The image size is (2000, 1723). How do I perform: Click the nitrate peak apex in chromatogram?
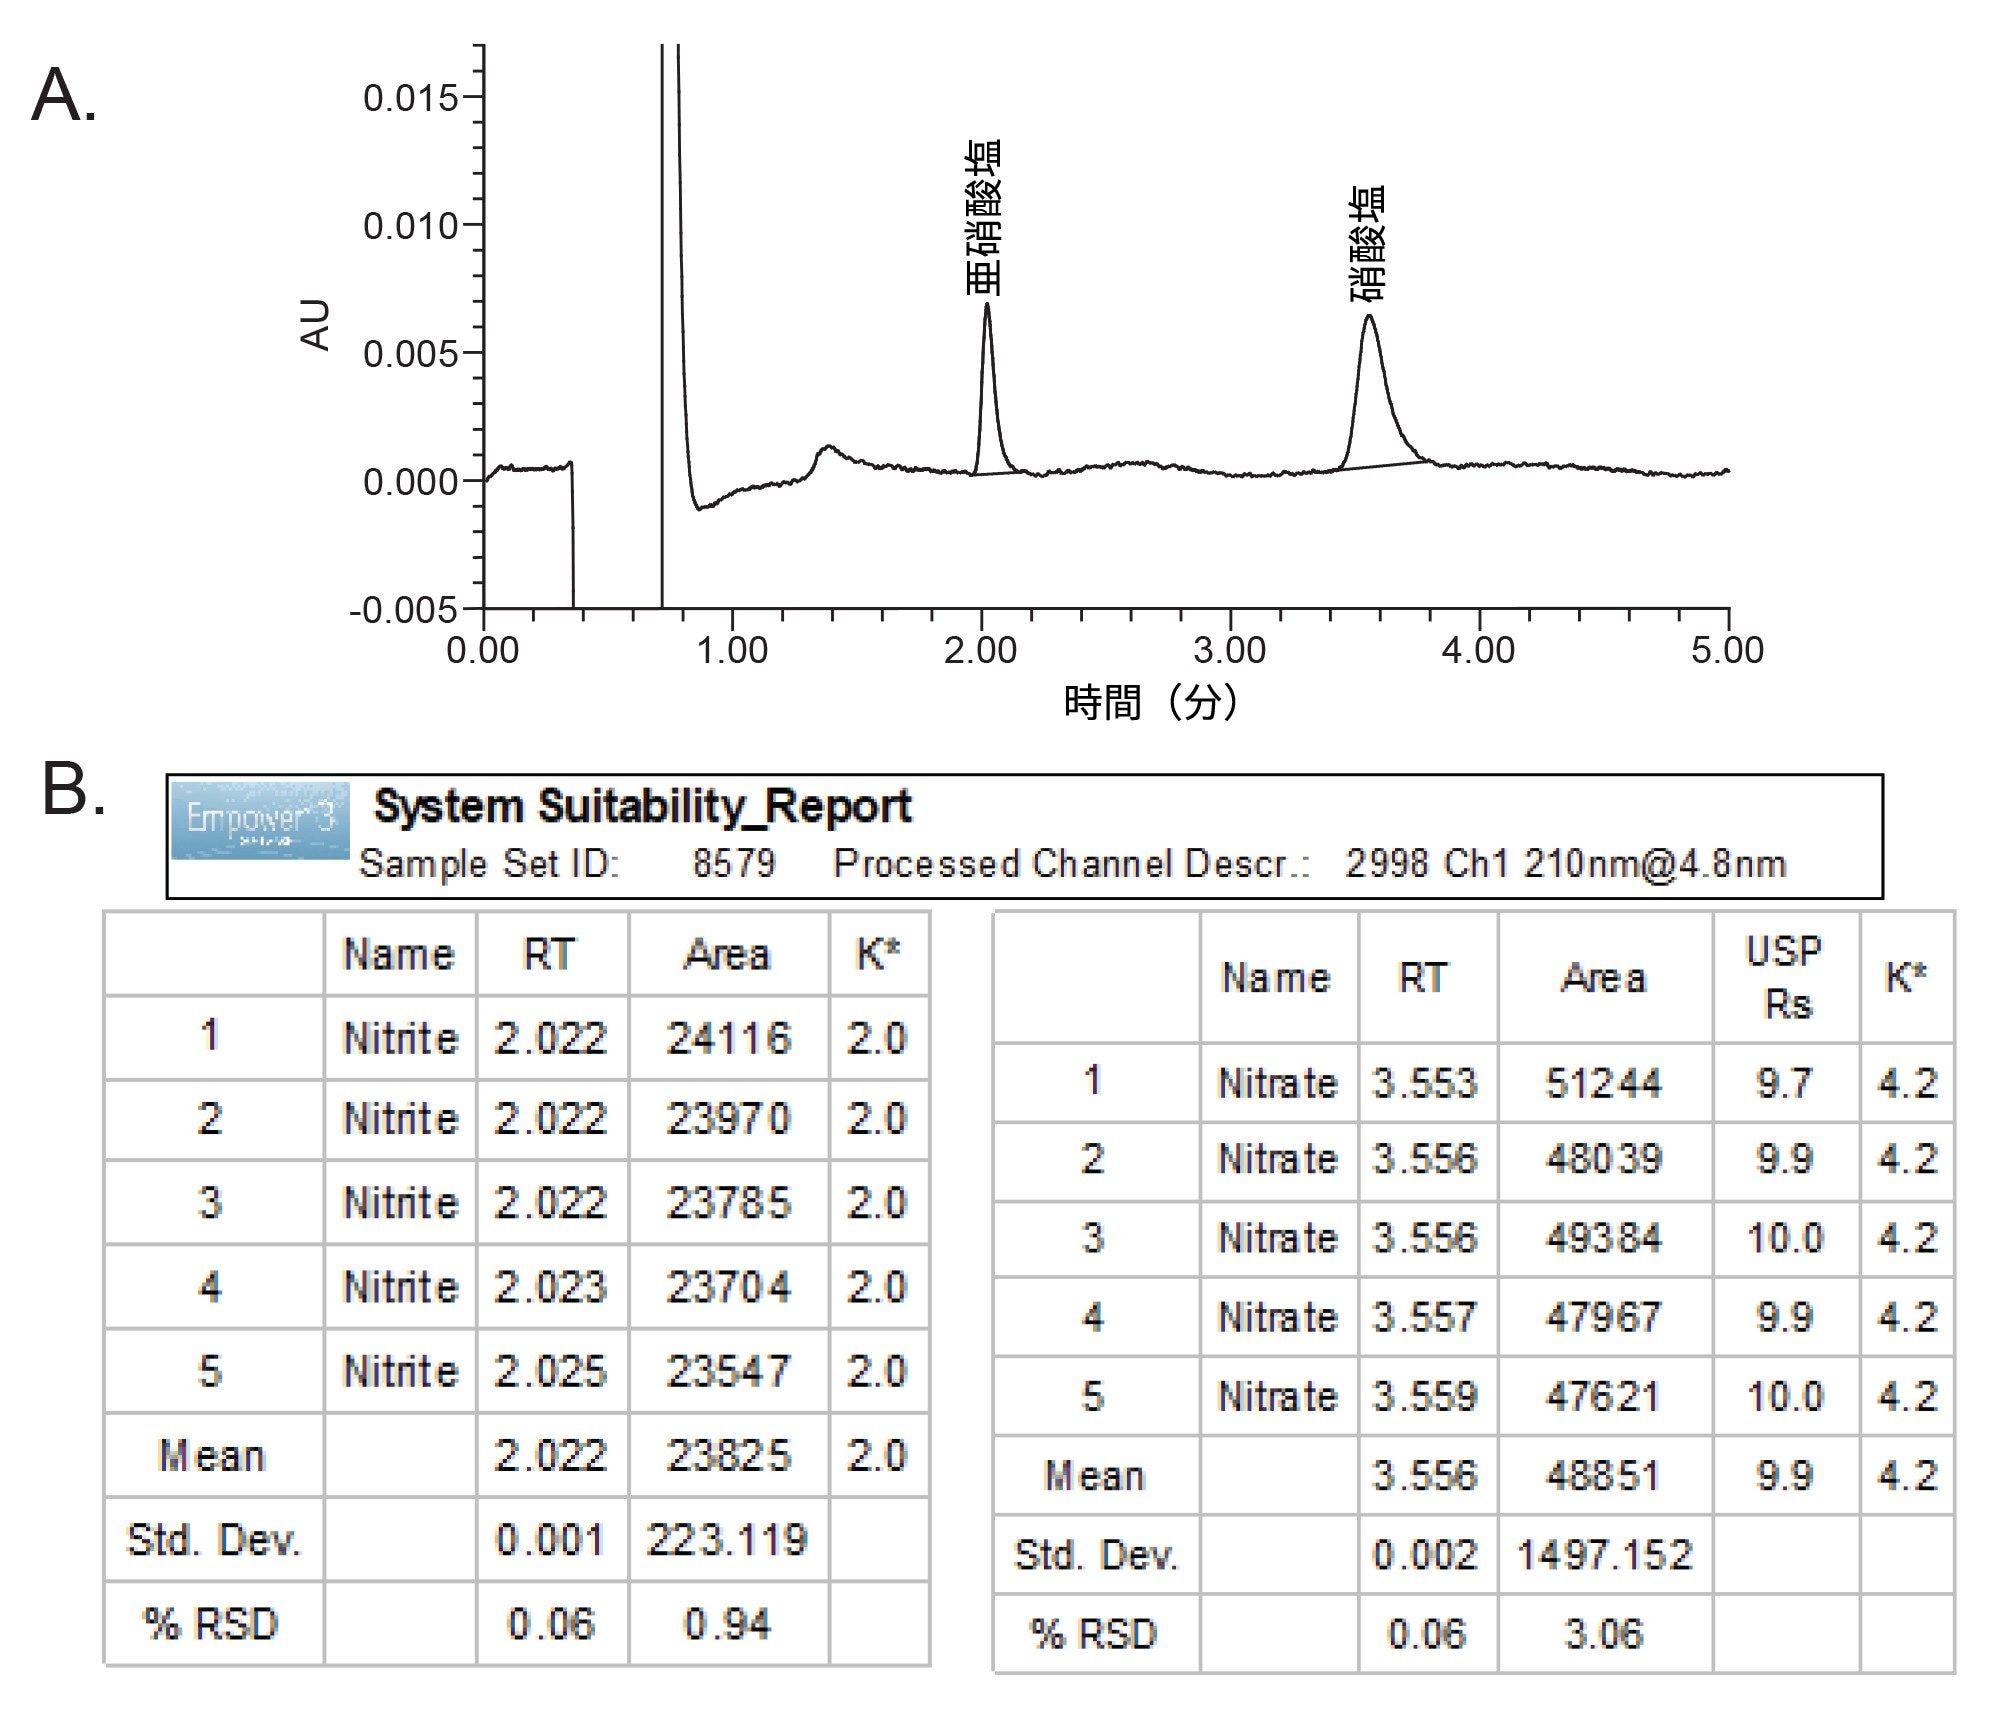tap(1368, 318)
